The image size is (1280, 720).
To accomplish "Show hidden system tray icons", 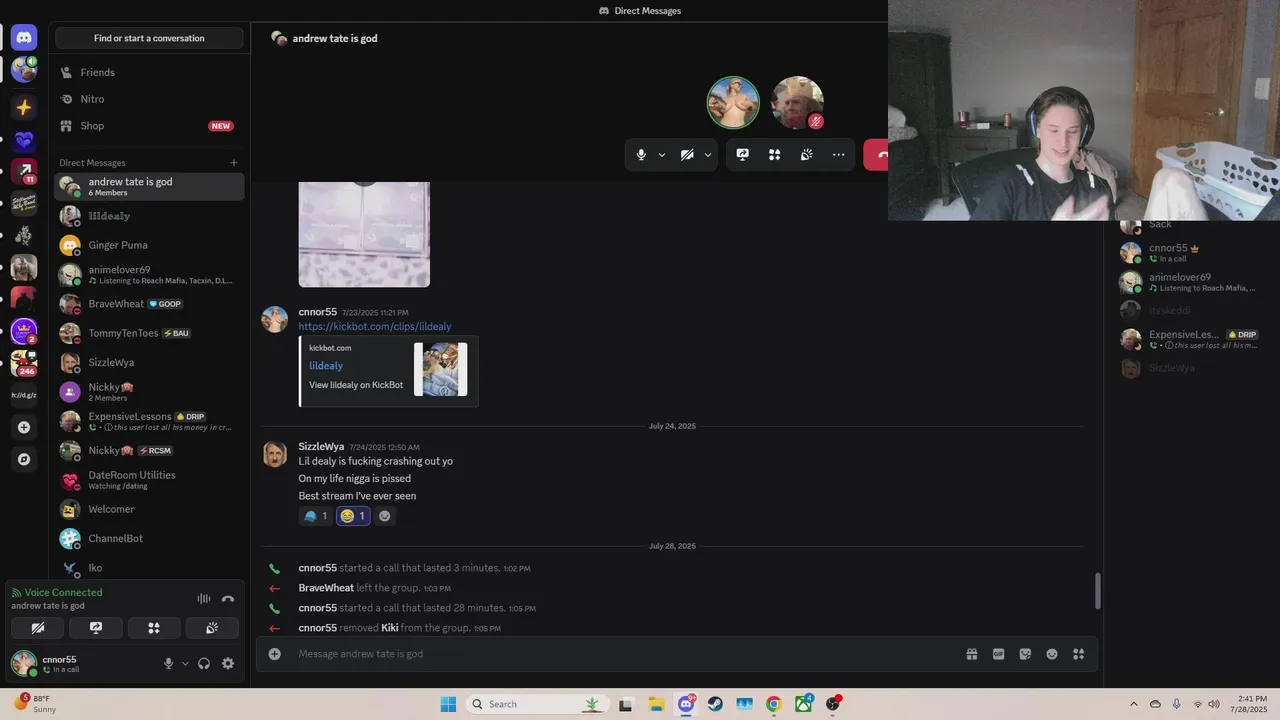I will (x=1133, y=704).
